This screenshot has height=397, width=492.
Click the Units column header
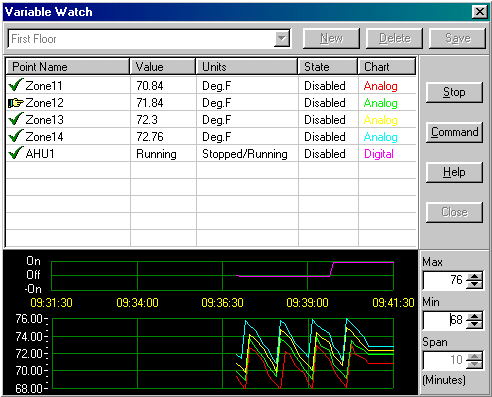pos(247,67)
